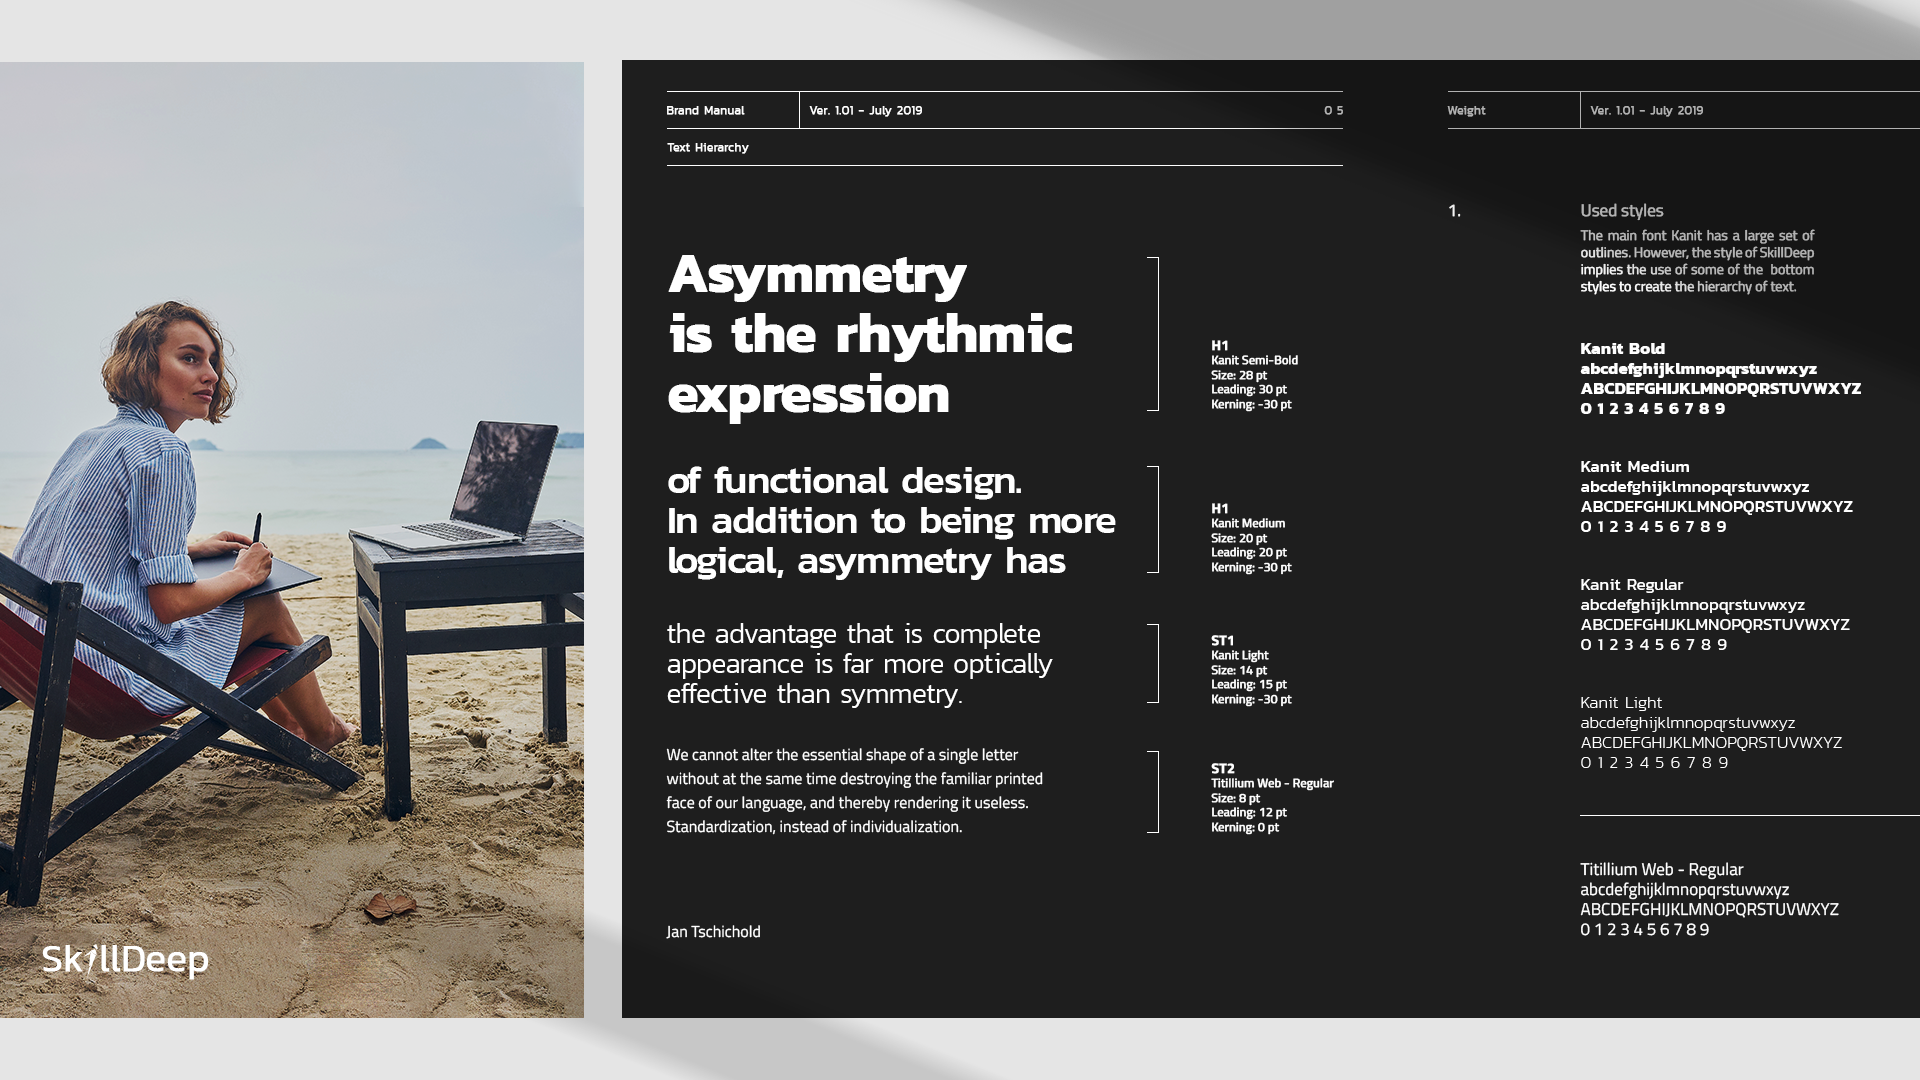
Task: Click the Text Hierarchy section title
Action: pos(708,147)
